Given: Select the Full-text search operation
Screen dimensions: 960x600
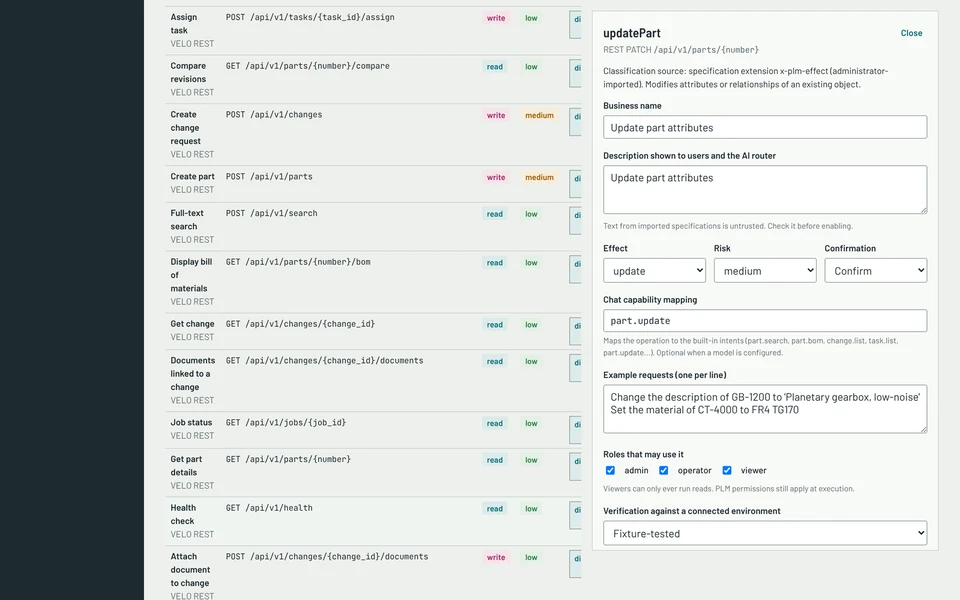Looking at the screenshot, I should click(x=373, y=227).
